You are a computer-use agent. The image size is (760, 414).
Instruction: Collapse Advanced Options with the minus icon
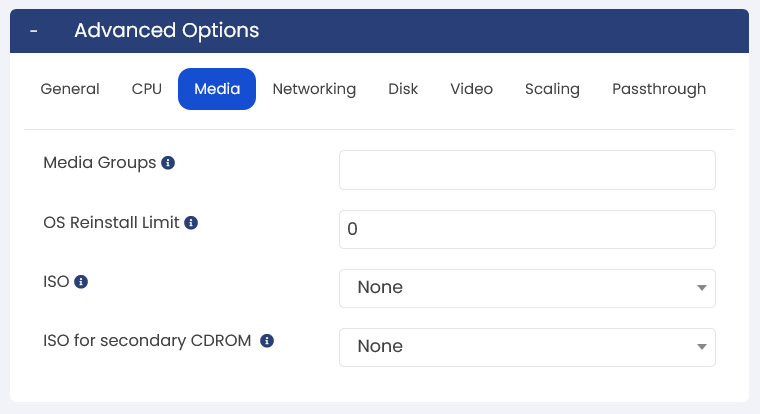(x=33, y=31)
